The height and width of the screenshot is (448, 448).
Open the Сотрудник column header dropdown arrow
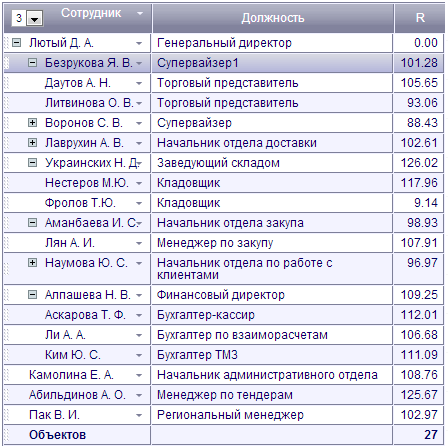(x=140, y=13)
